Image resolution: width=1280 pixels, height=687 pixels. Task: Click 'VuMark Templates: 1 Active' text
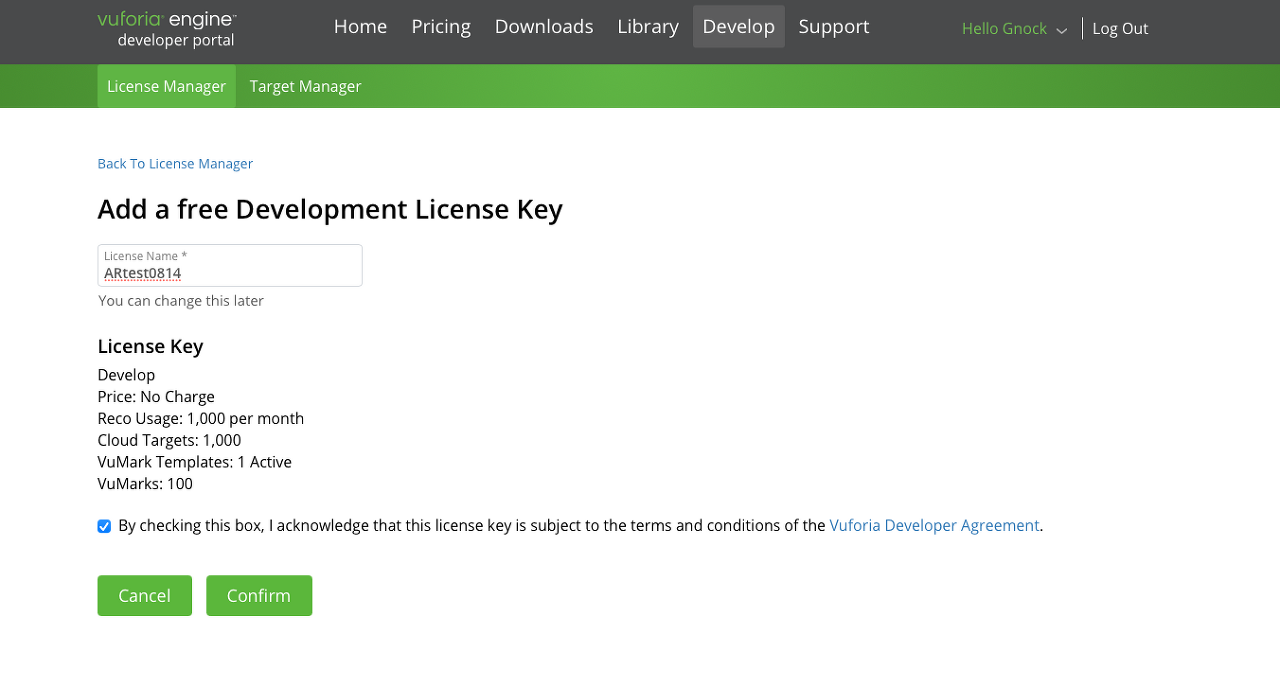(x=194, y=462)
